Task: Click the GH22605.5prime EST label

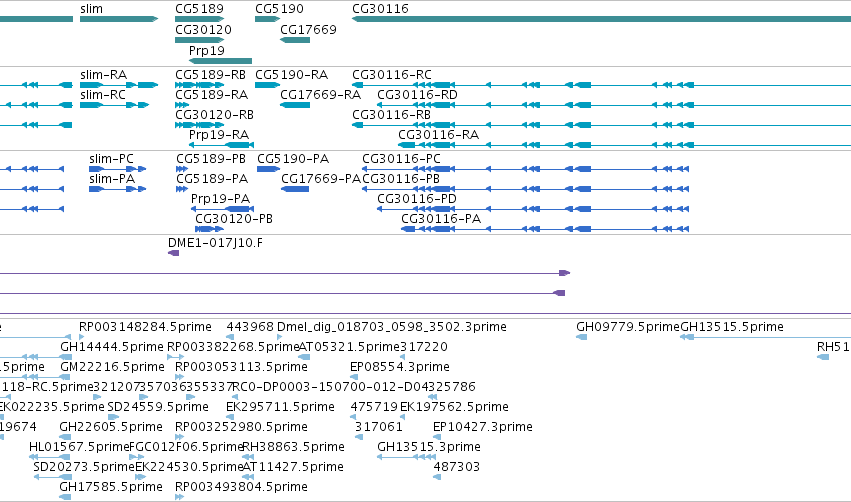Action: (x=111, y=427)
